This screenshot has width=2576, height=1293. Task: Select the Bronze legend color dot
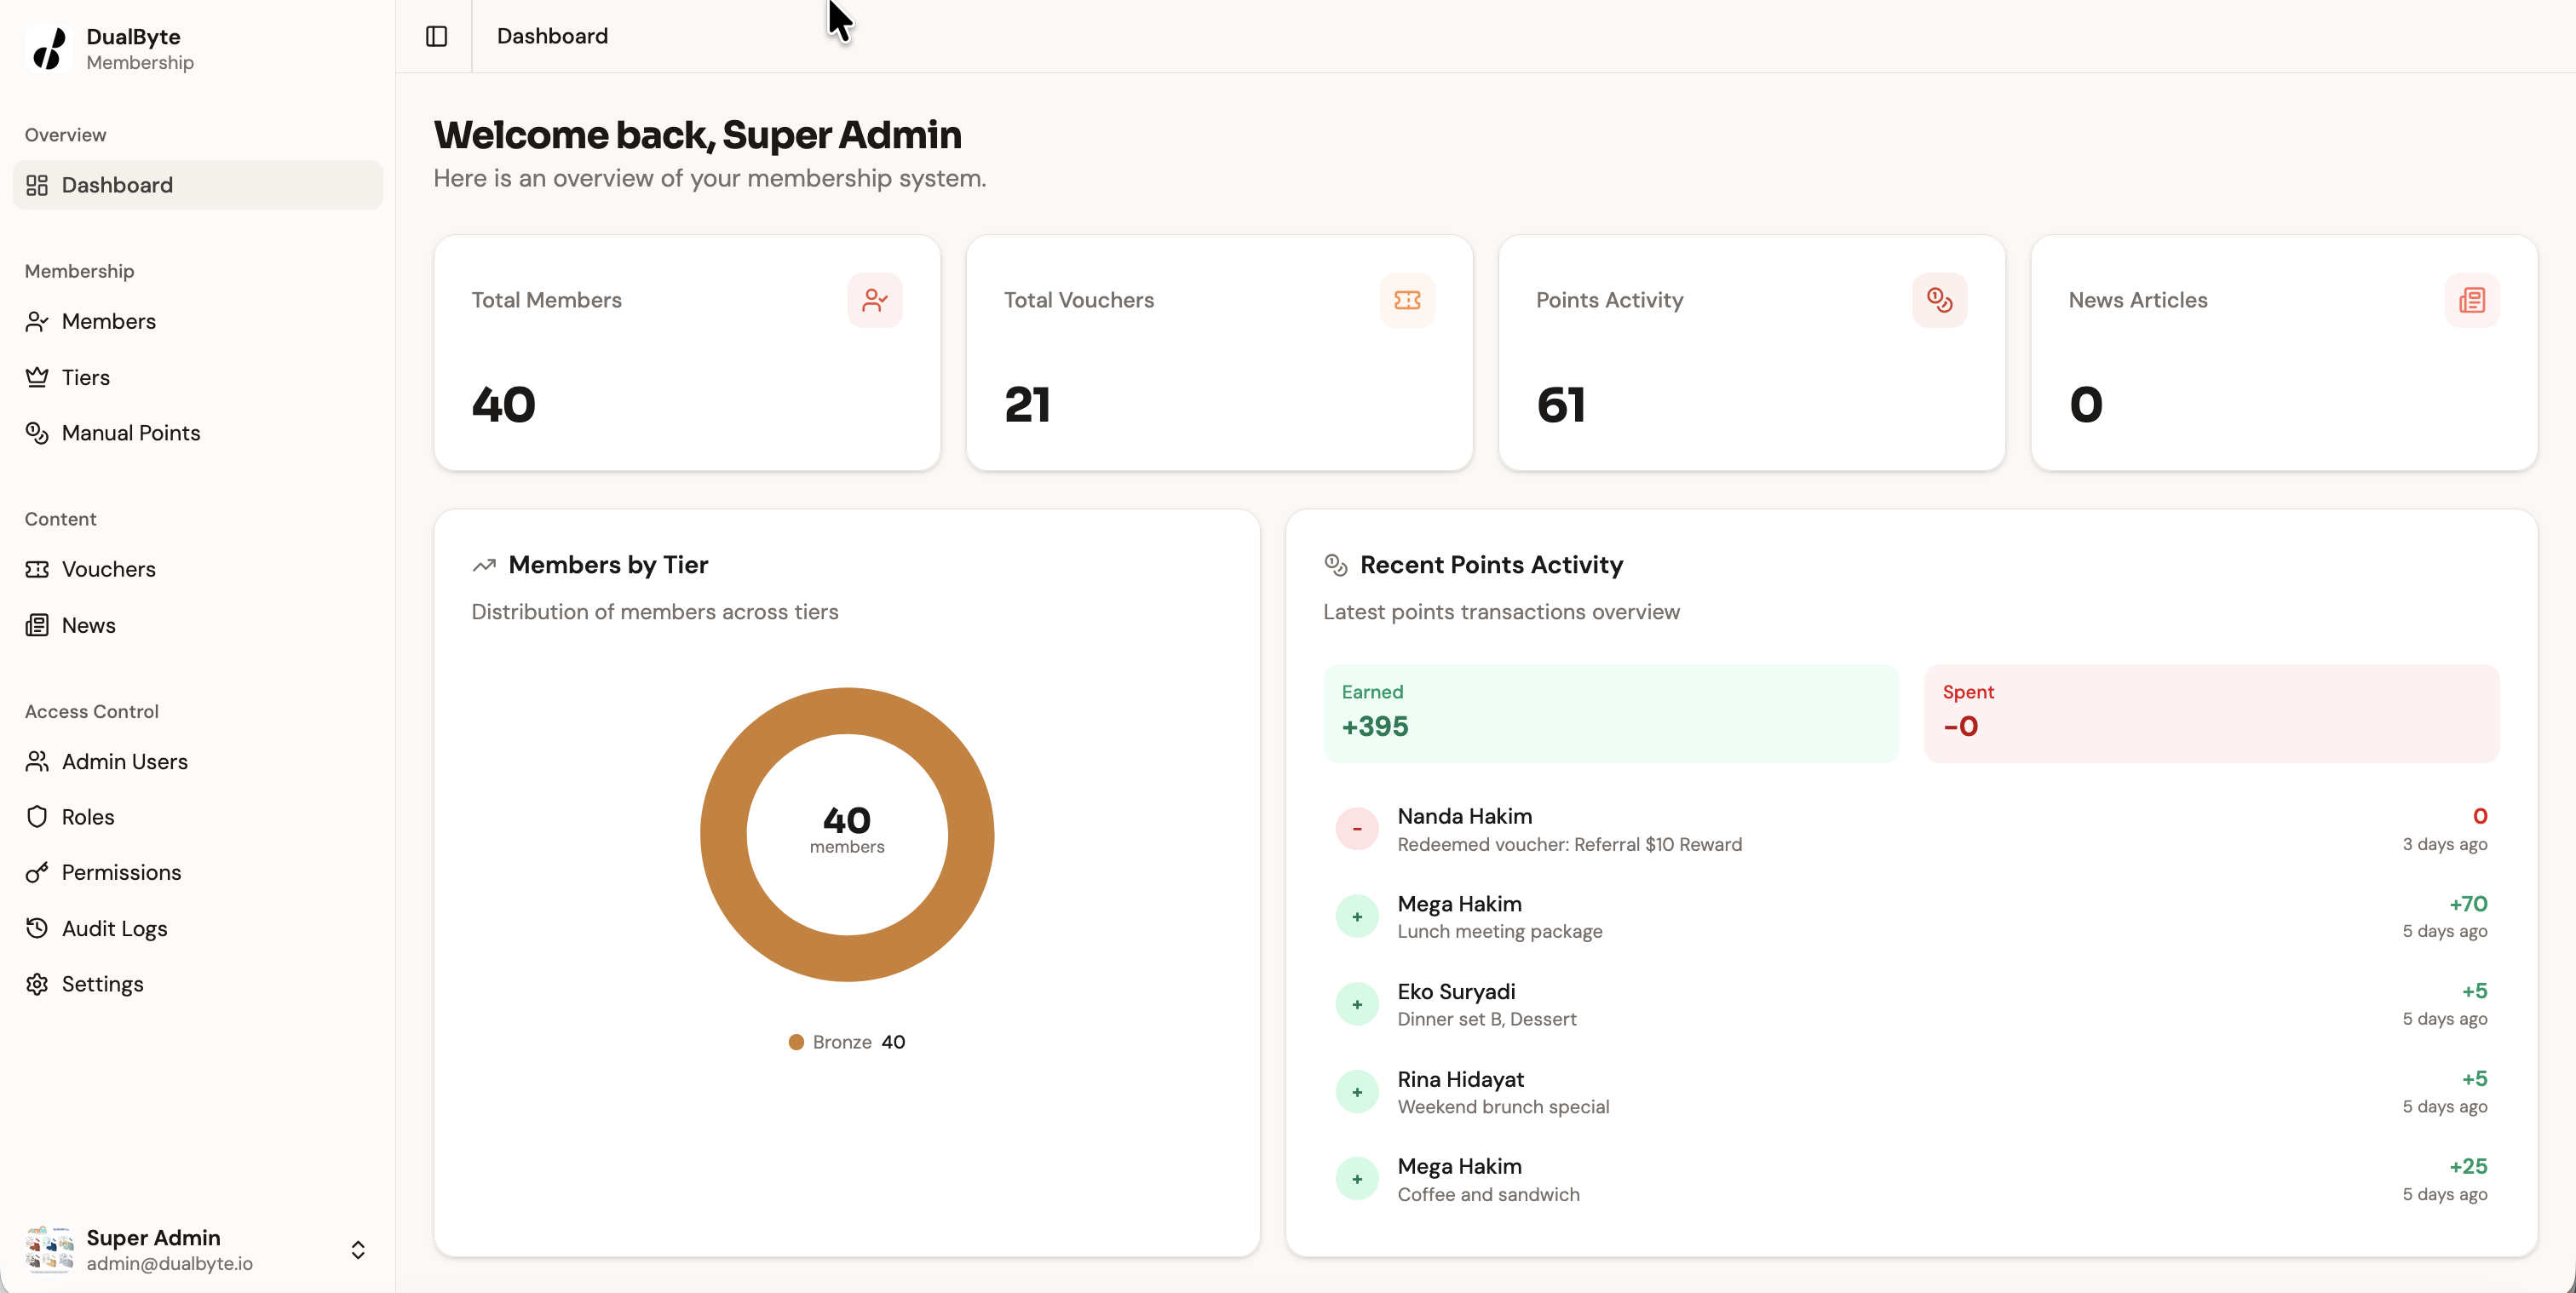point(796,1041)
